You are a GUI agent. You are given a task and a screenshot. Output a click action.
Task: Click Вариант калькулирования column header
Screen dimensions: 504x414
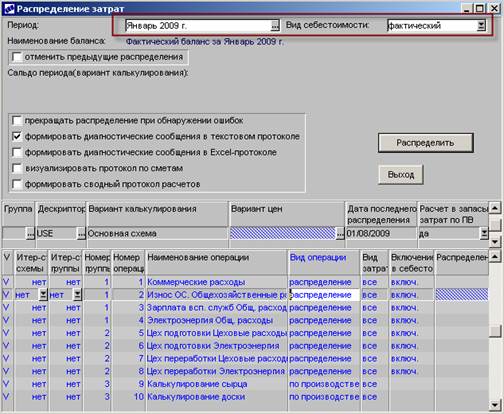pos(158,213)
